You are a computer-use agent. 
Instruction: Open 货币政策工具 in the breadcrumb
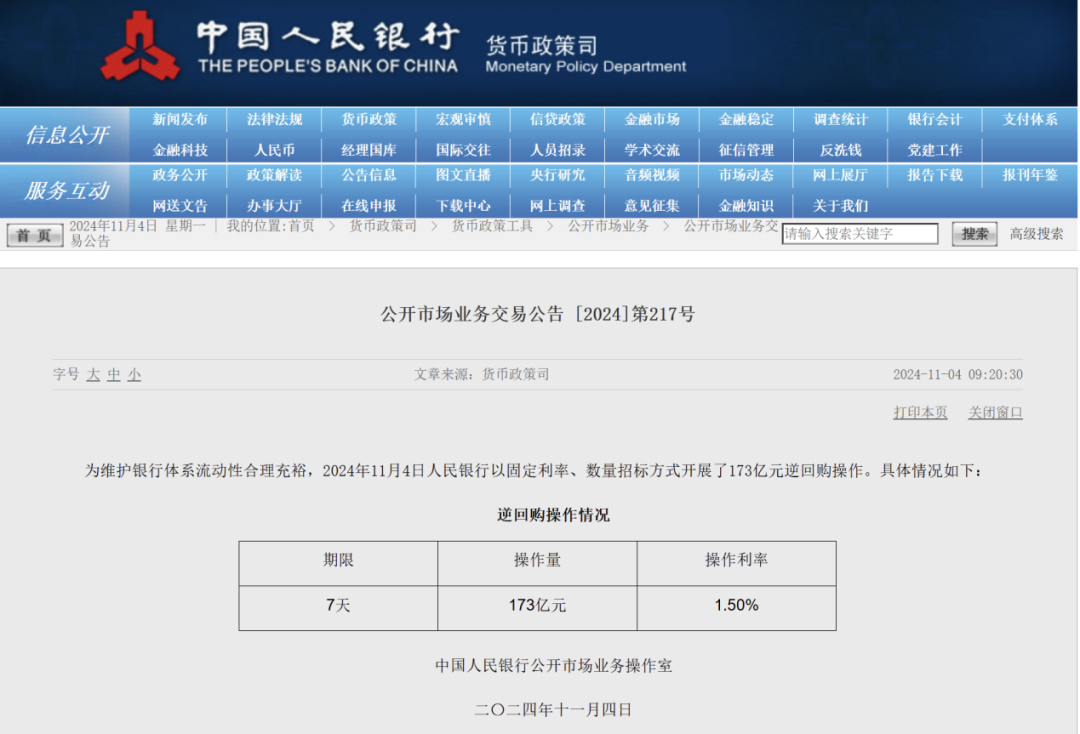tap(492, 226)
